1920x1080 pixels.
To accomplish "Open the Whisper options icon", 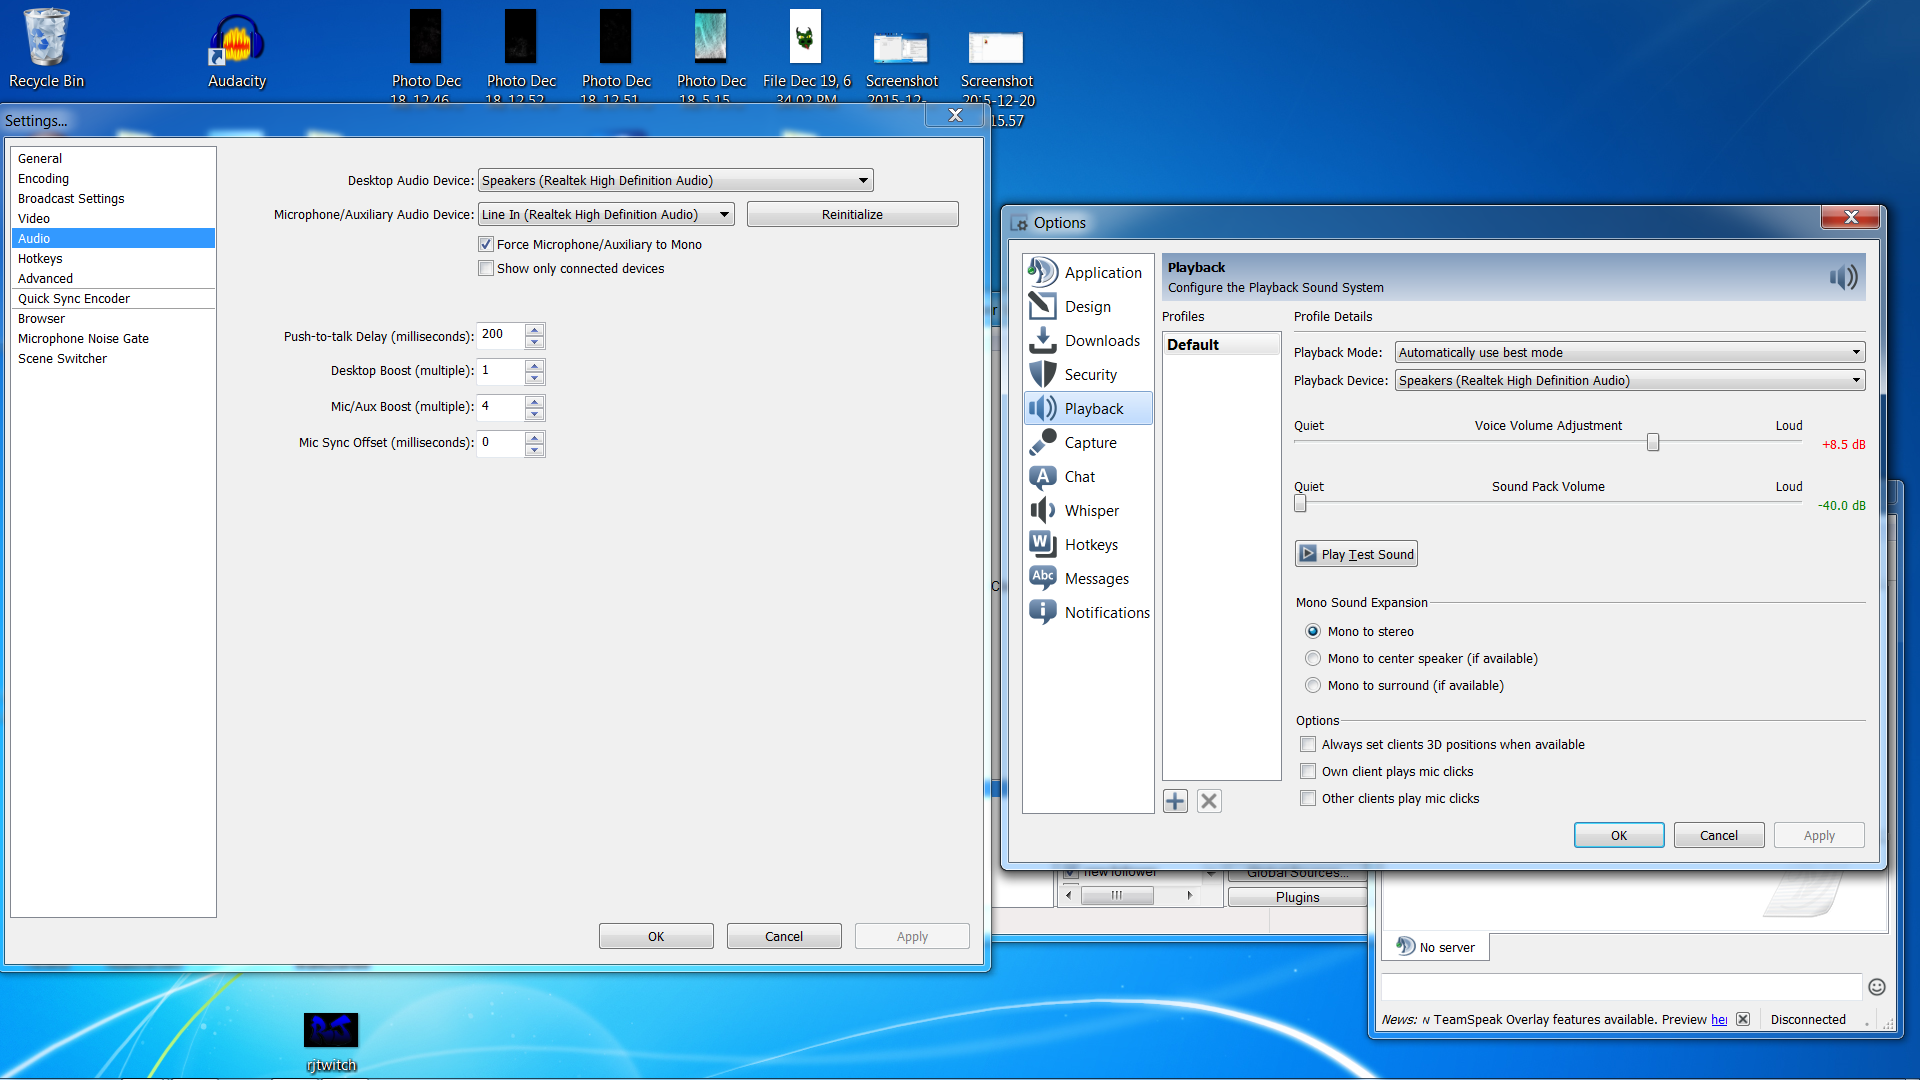I will [1043, 510].
